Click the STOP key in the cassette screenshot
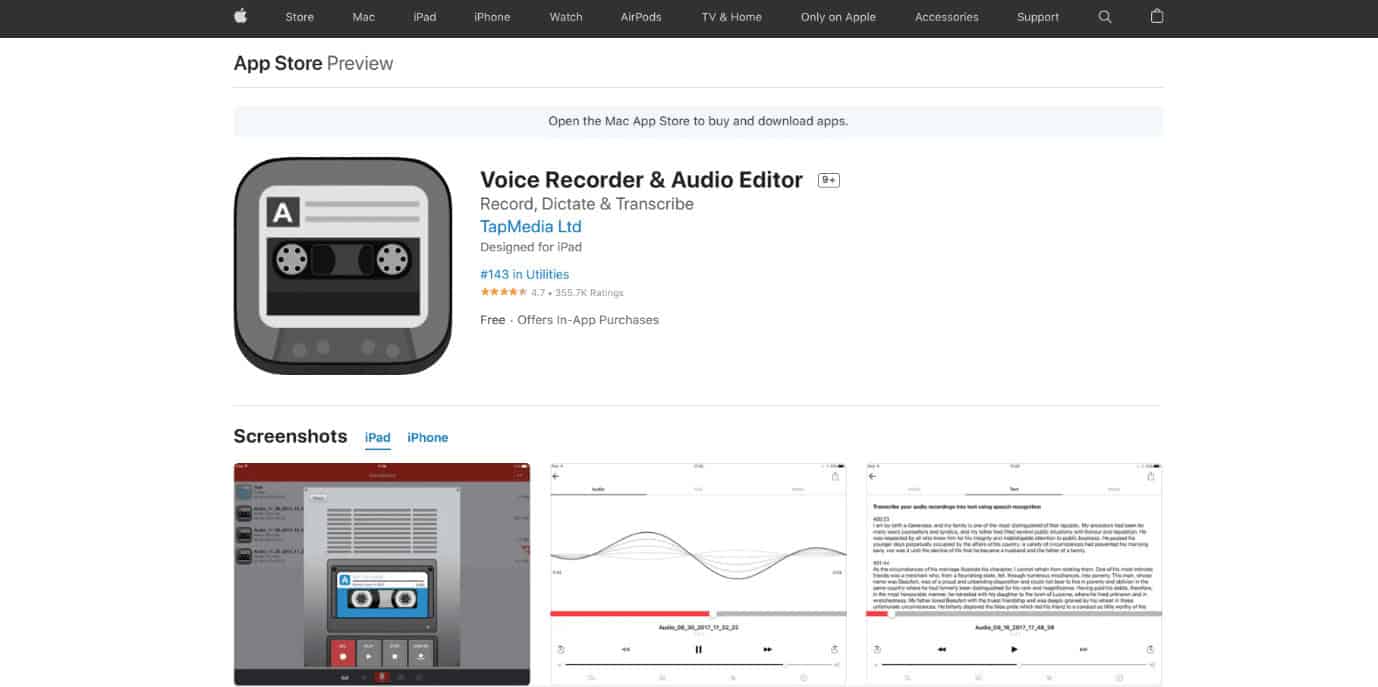Image resolution: width=1378 pixels, height=687 pixels. click(394, 652)
